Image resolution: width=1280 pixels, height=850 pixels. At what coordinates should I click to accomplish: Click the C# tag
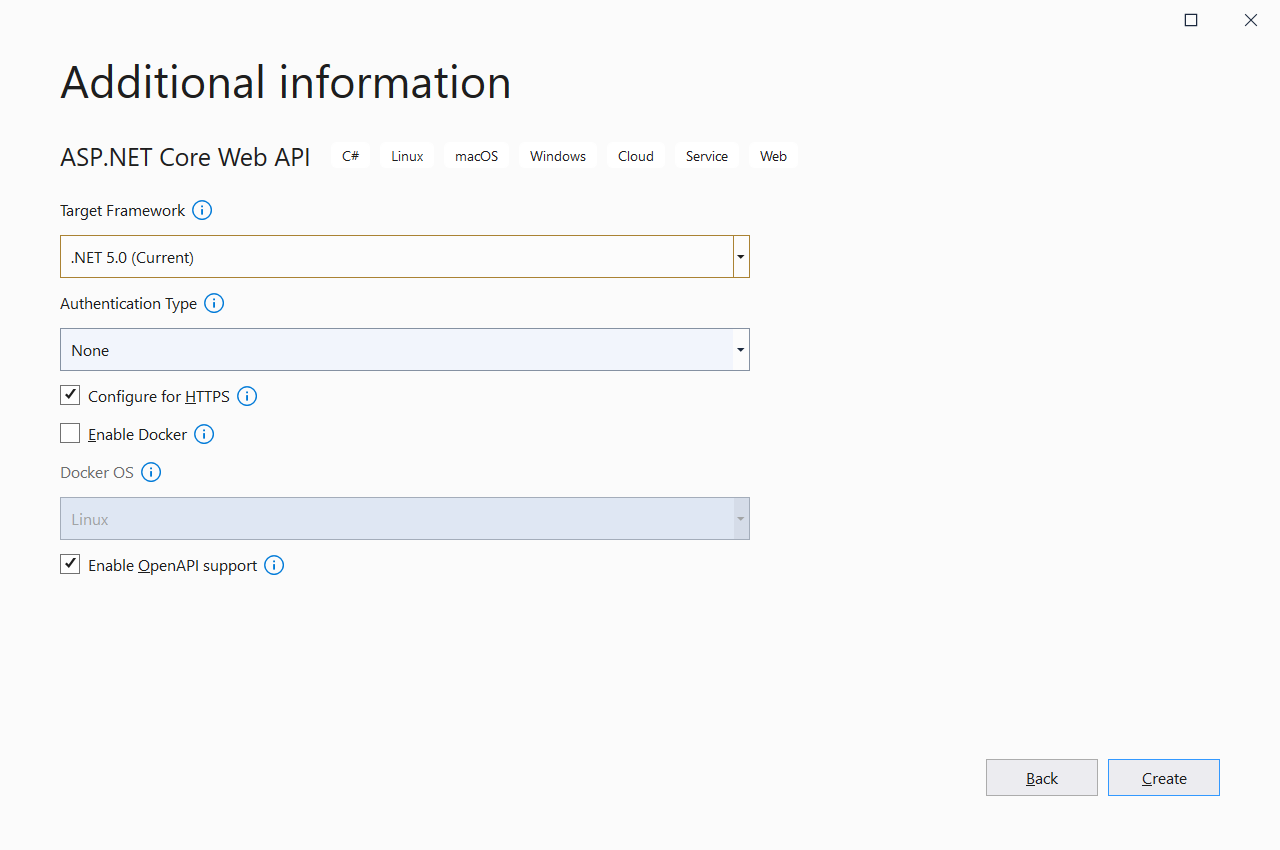[350, 156]
